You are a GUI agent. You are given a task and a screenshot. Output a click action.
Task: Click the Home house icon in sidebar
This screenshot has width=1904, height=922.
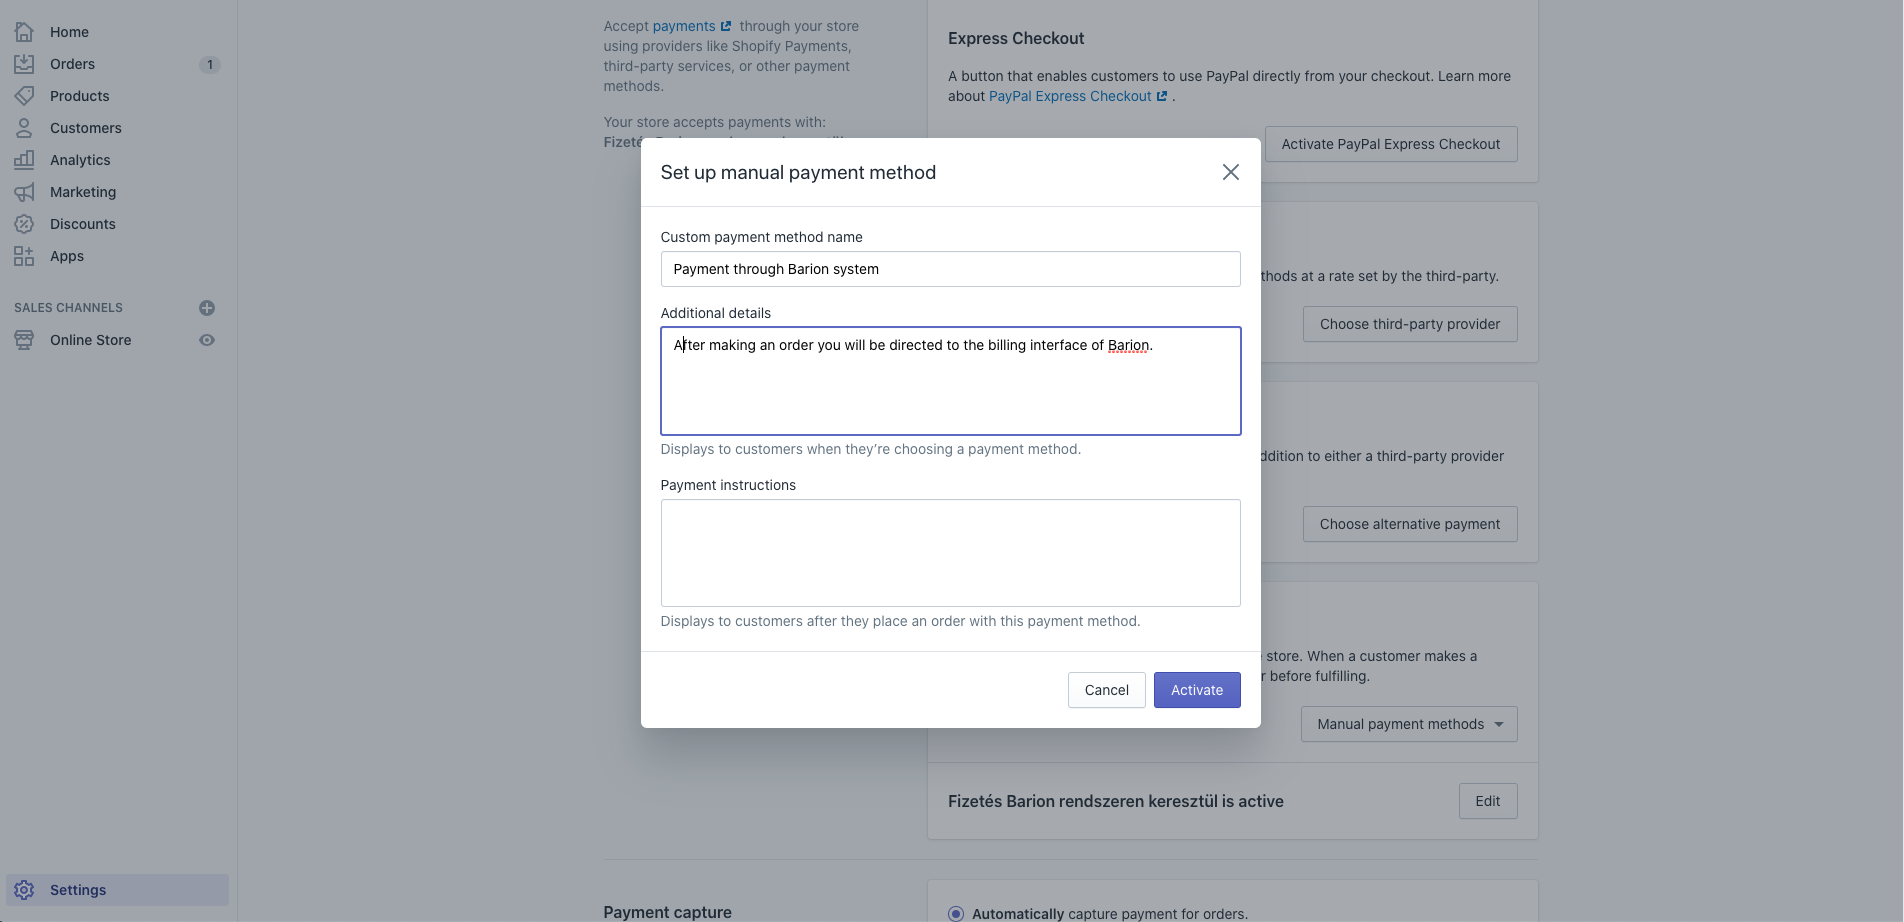tap(24, 32)
